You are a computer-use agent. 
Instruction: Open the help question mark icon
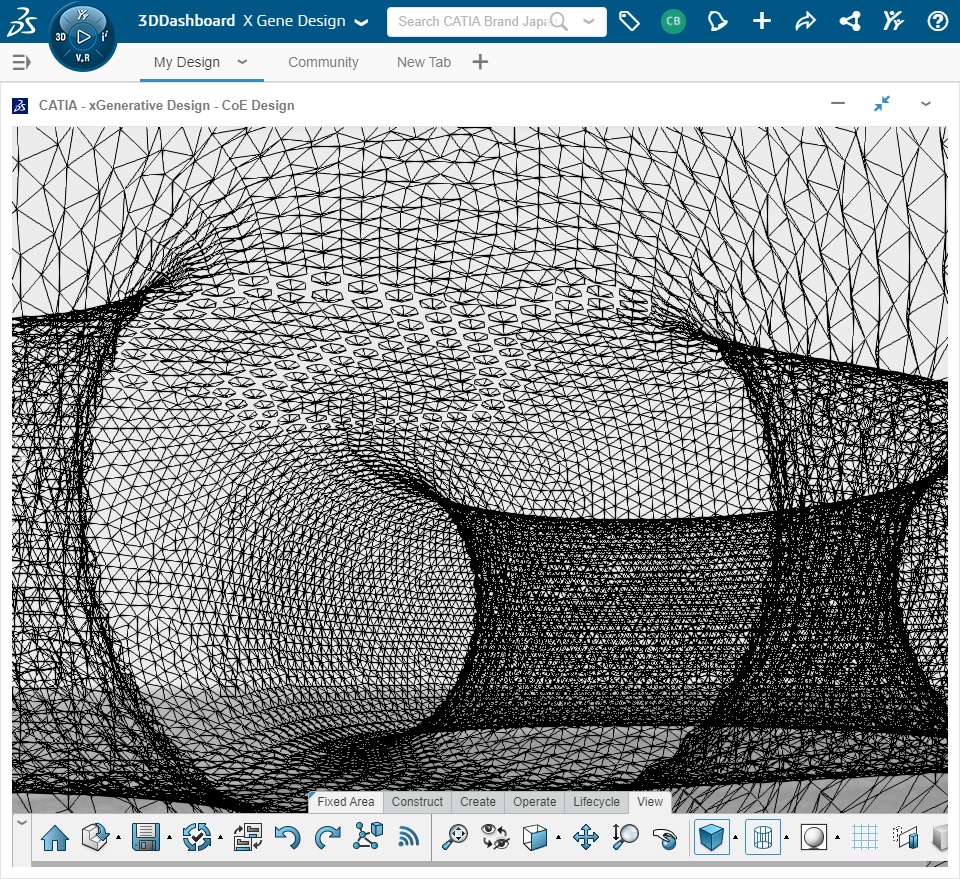[x=937, y=21]
